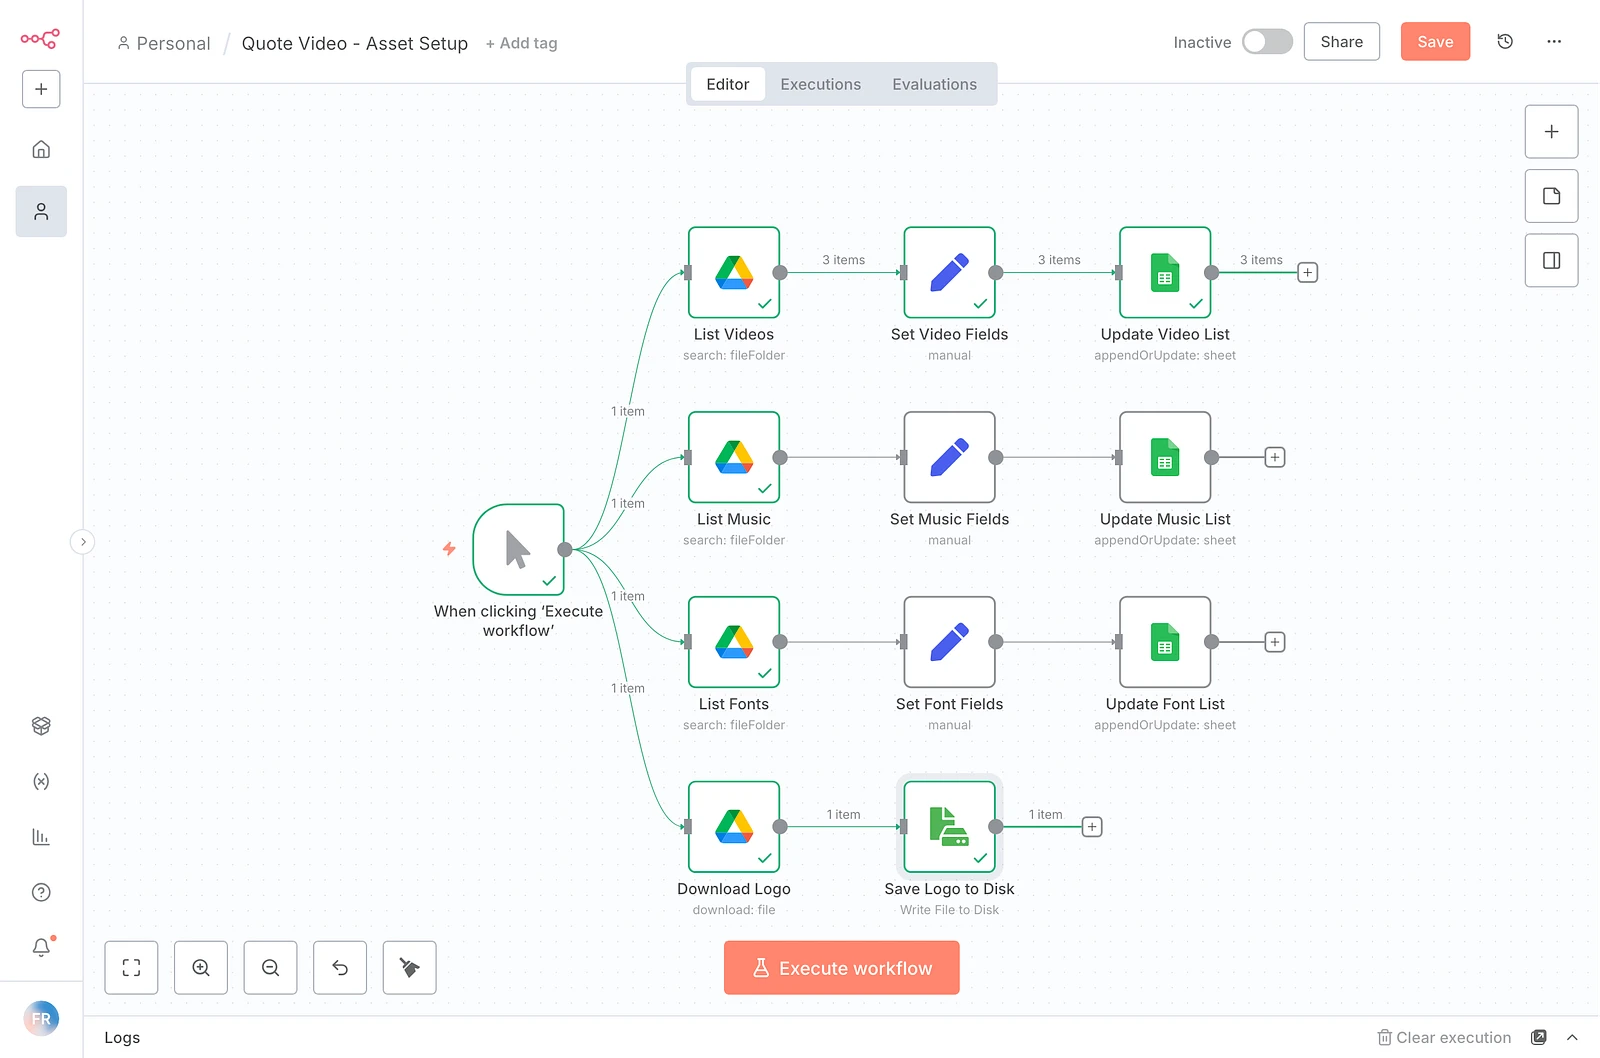Expand the left sidebar chevron

[83, 542]
